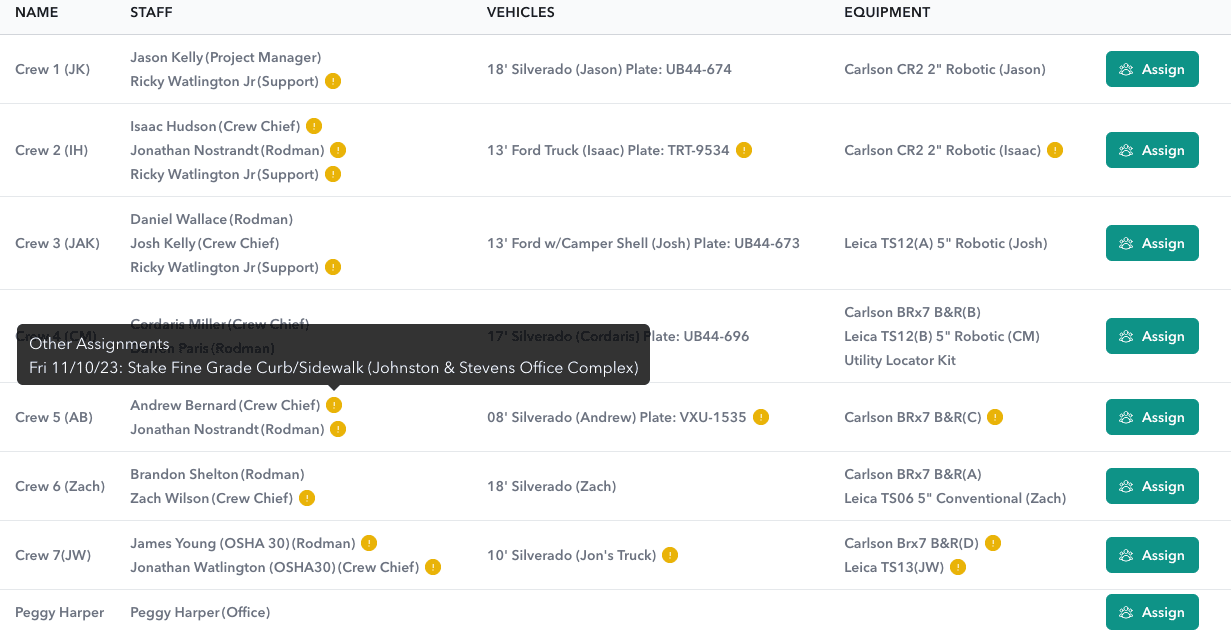
Task: Click warning icon beside Zach Wilson (Crew Chief)
Action: click(307, 498)
